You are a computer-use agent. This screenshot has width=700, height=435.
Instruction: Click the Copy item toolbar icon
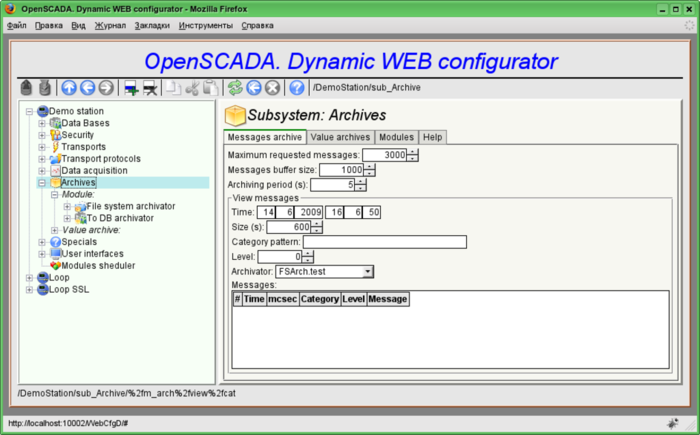(x=173, y=88)
